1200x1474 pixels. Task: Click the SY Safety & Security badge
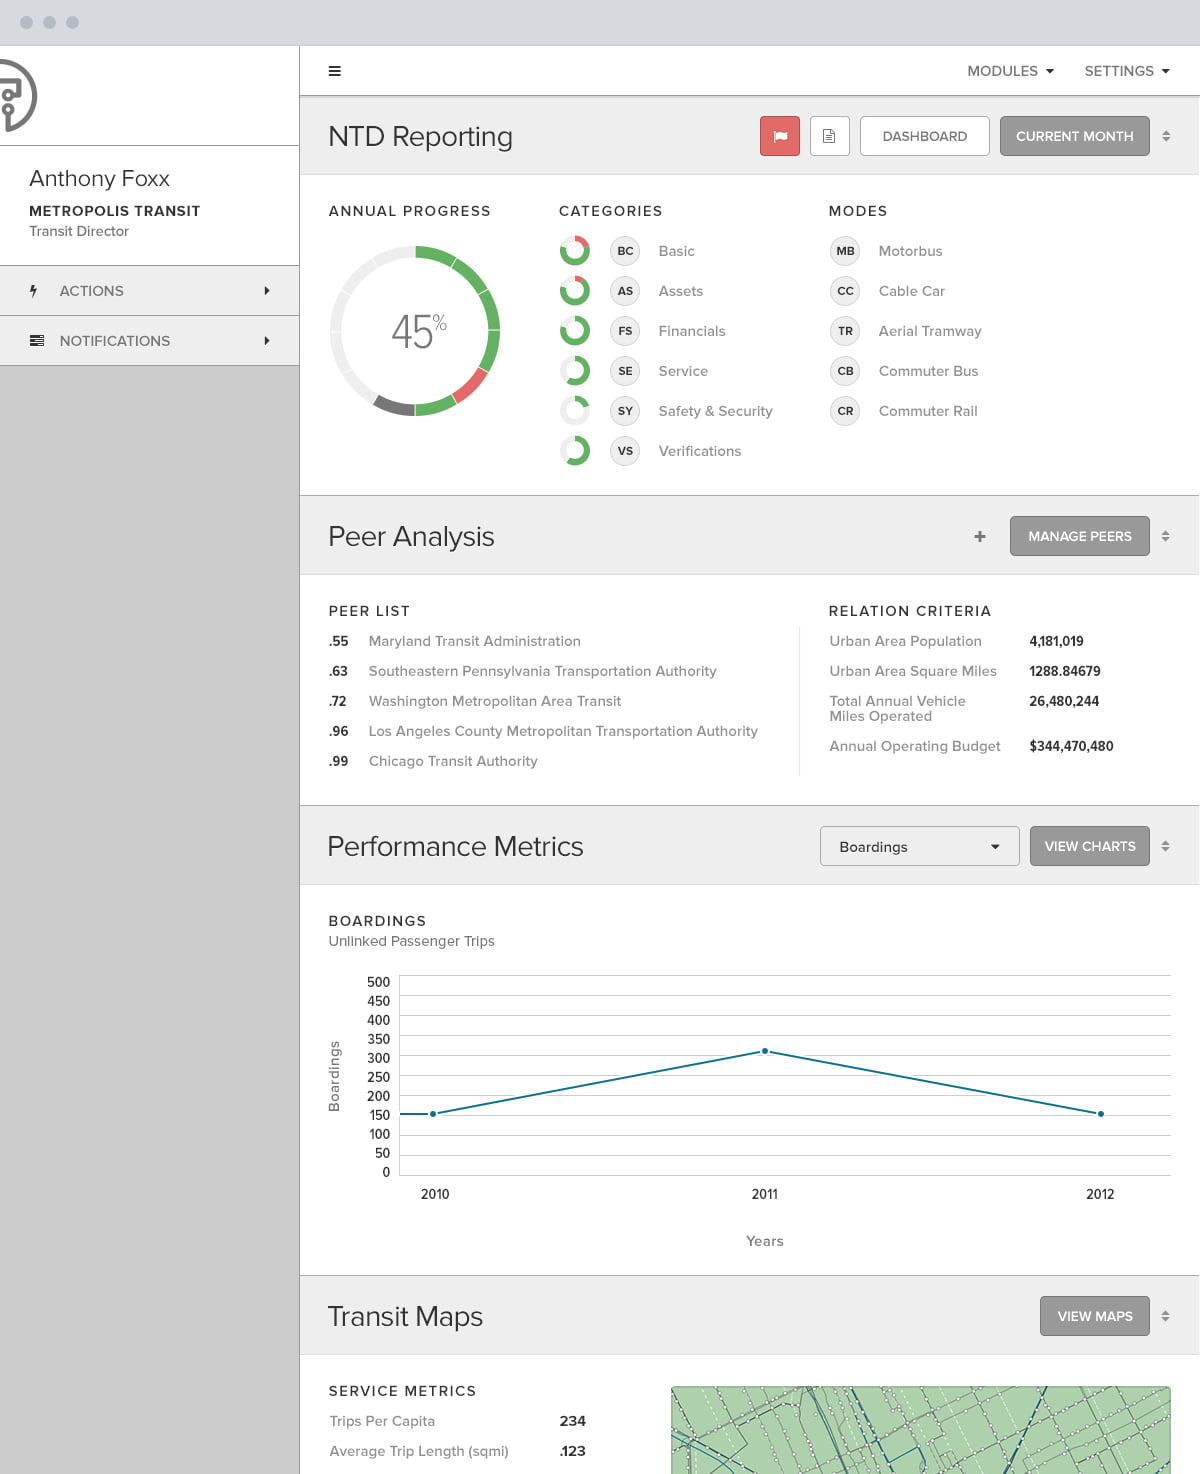(625, 411)
